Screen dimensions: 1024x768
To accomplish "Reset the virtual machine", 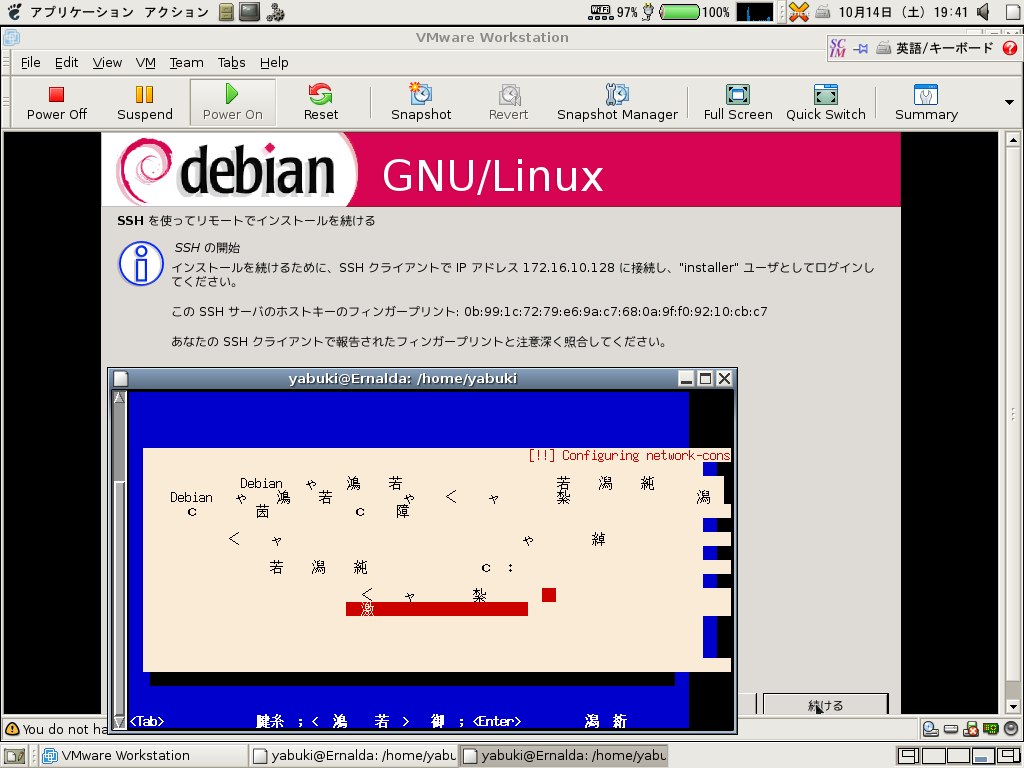I will pos(321,103).
